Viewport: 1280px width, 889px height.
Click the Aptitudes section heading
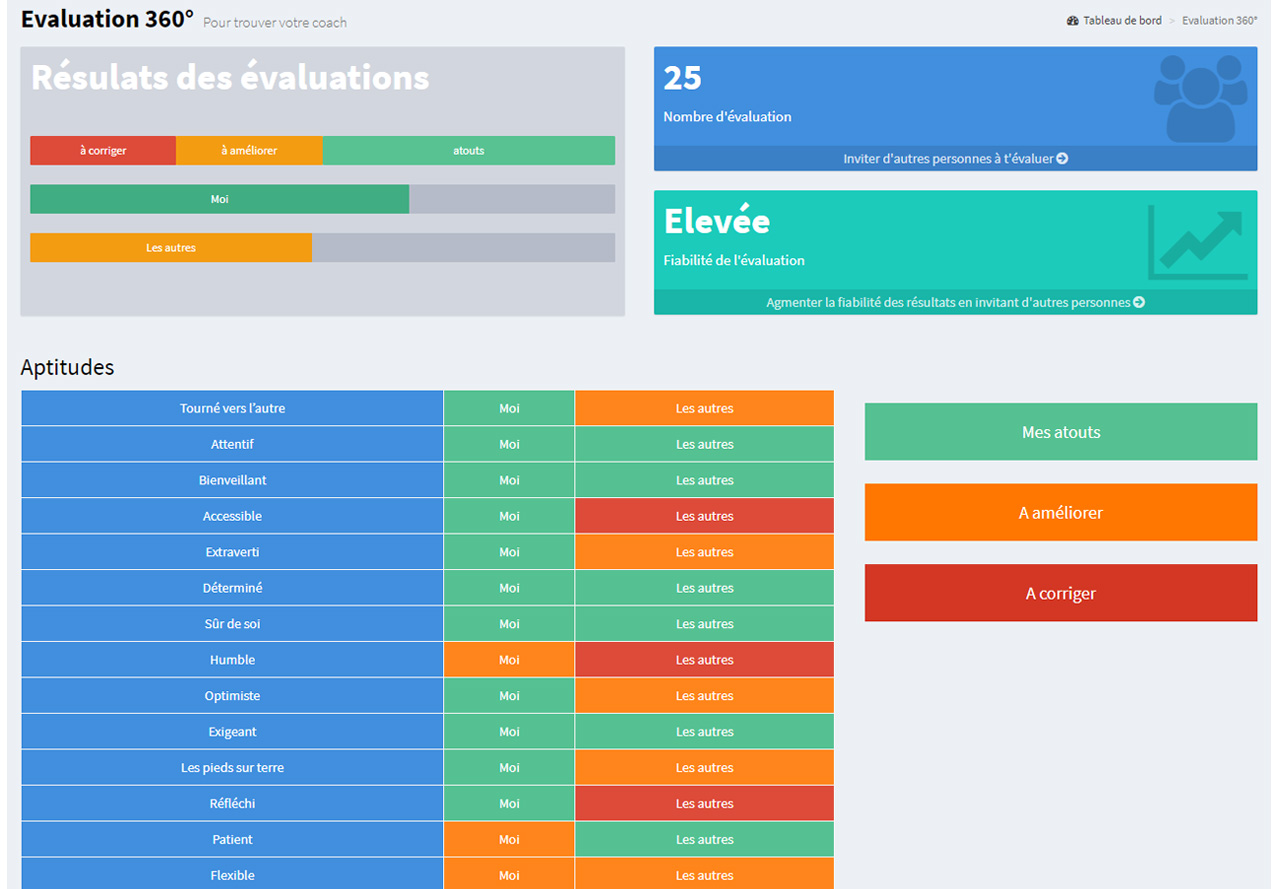tap(67, 367)
